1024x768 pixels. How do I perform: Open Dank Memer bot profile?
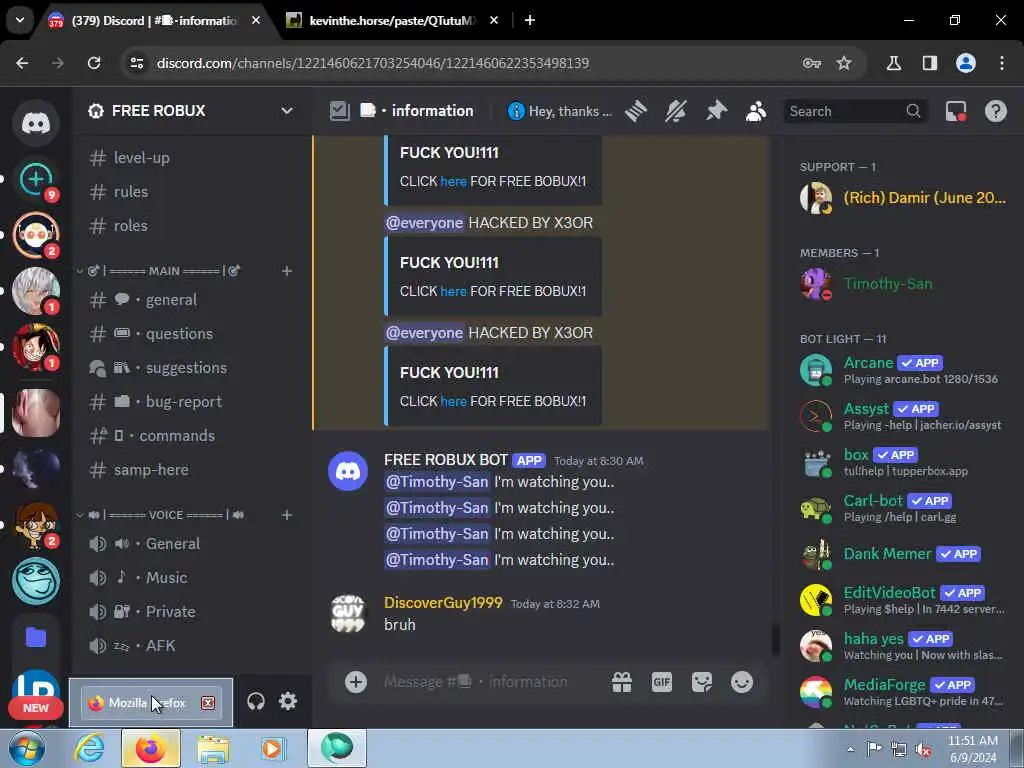tap(904, 554)
